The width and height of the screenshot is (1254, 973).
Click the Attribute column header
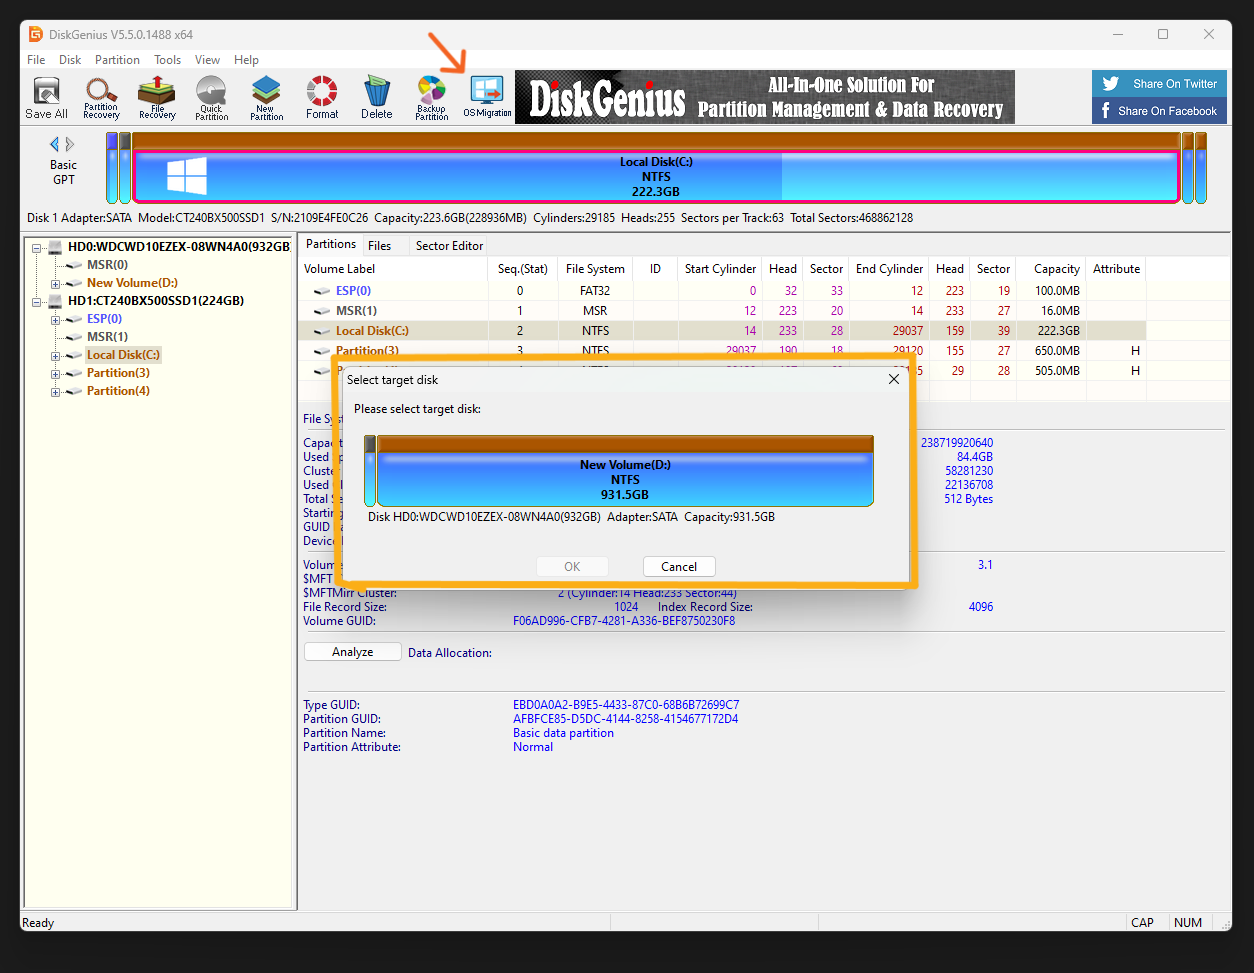(x=1116, y=269)
